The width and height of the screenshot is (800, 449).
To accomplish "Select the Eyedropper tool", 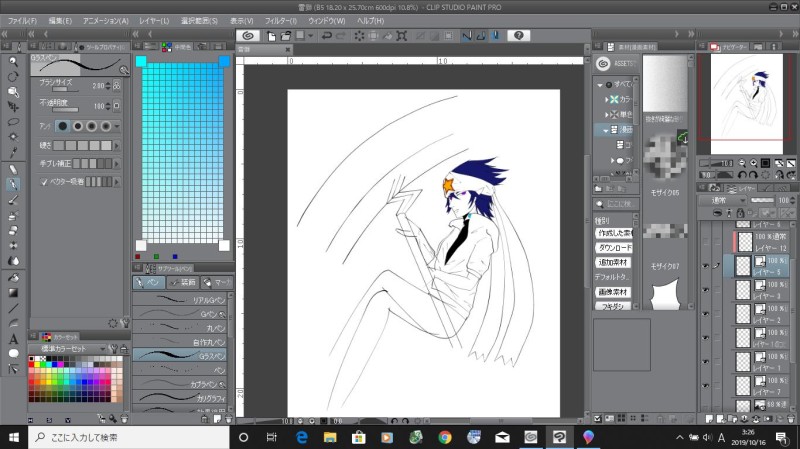I will pyautogui.click(x=13, y=152).
